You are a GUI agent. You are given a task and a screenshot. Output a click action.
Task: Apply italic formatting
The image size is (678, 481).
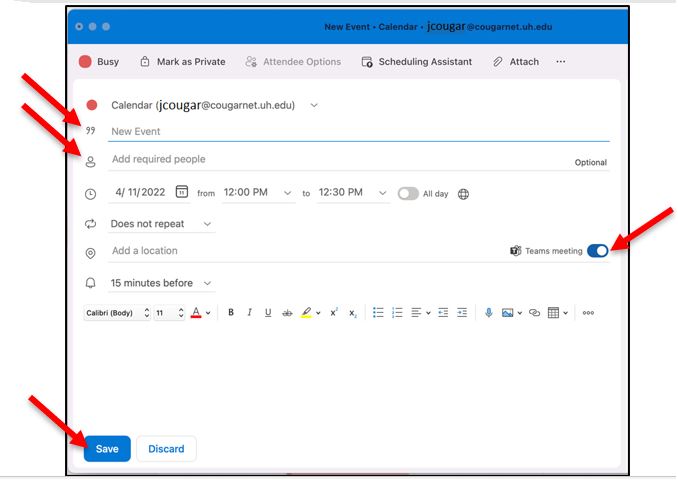click(x=249, y=313)
